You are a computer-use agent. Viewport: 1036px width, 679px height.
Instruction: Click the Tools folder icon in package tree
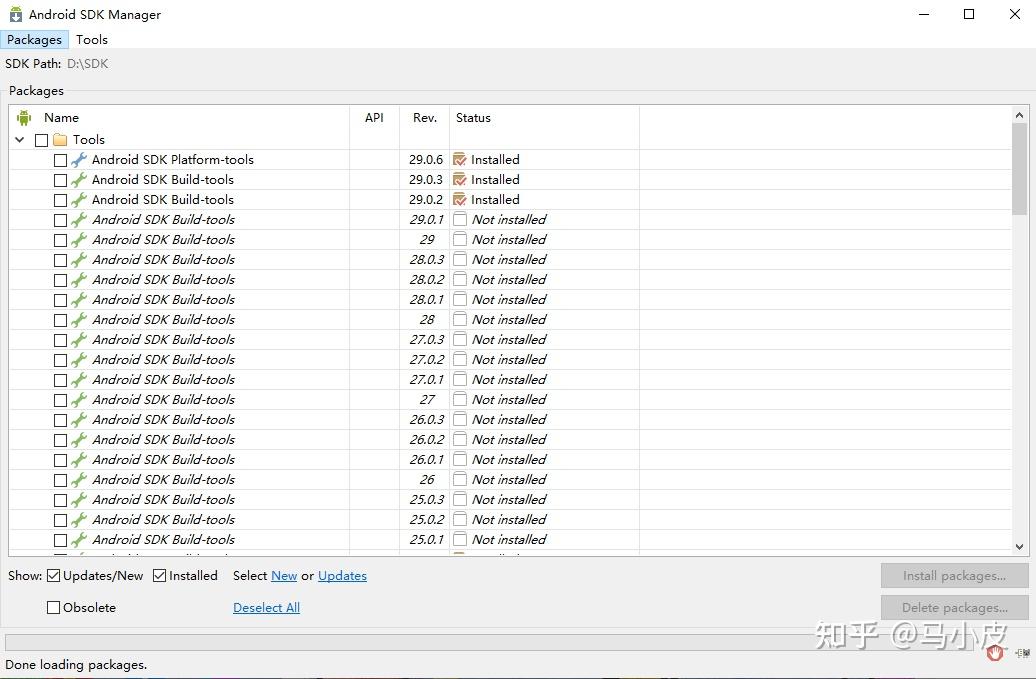60,139
